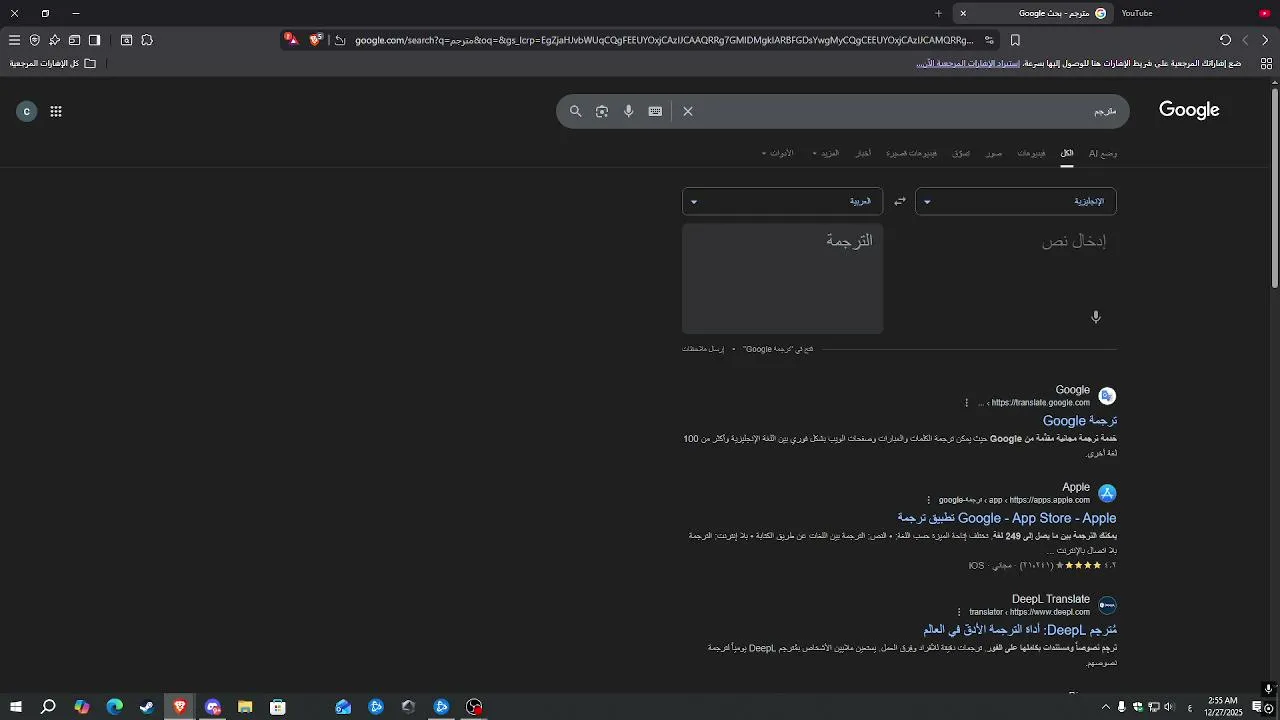The image size is (1280, 720).
Task: Open the Google apps grid icon
Action: coord(56,111)
